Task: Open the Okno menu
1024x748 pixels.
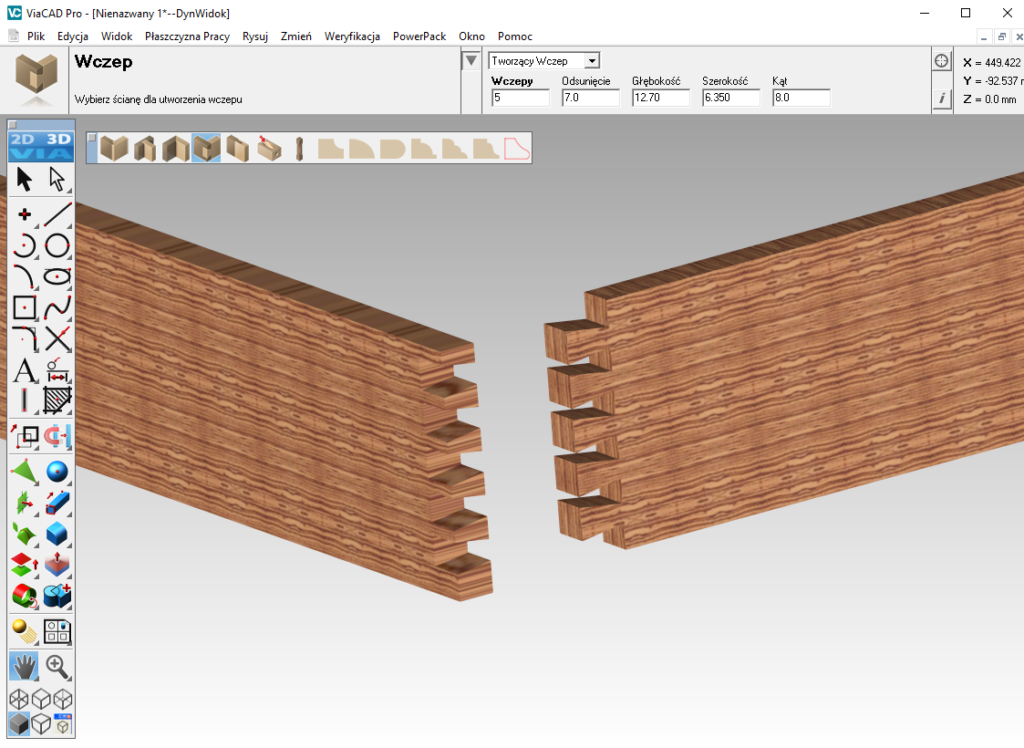Action: point(472,36)
